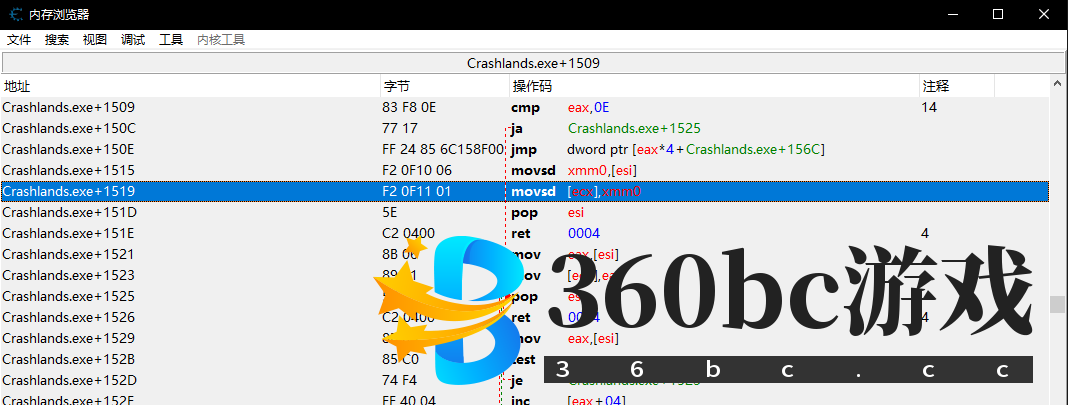
Task: Open the 工具 menu
Action: 171,40
